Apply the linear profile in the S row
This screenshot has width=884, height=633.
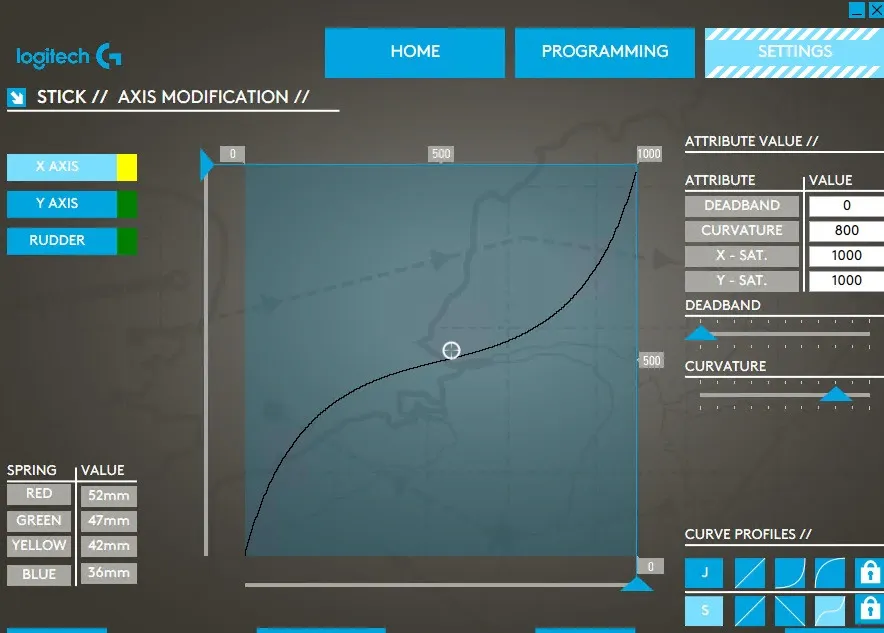750,610
